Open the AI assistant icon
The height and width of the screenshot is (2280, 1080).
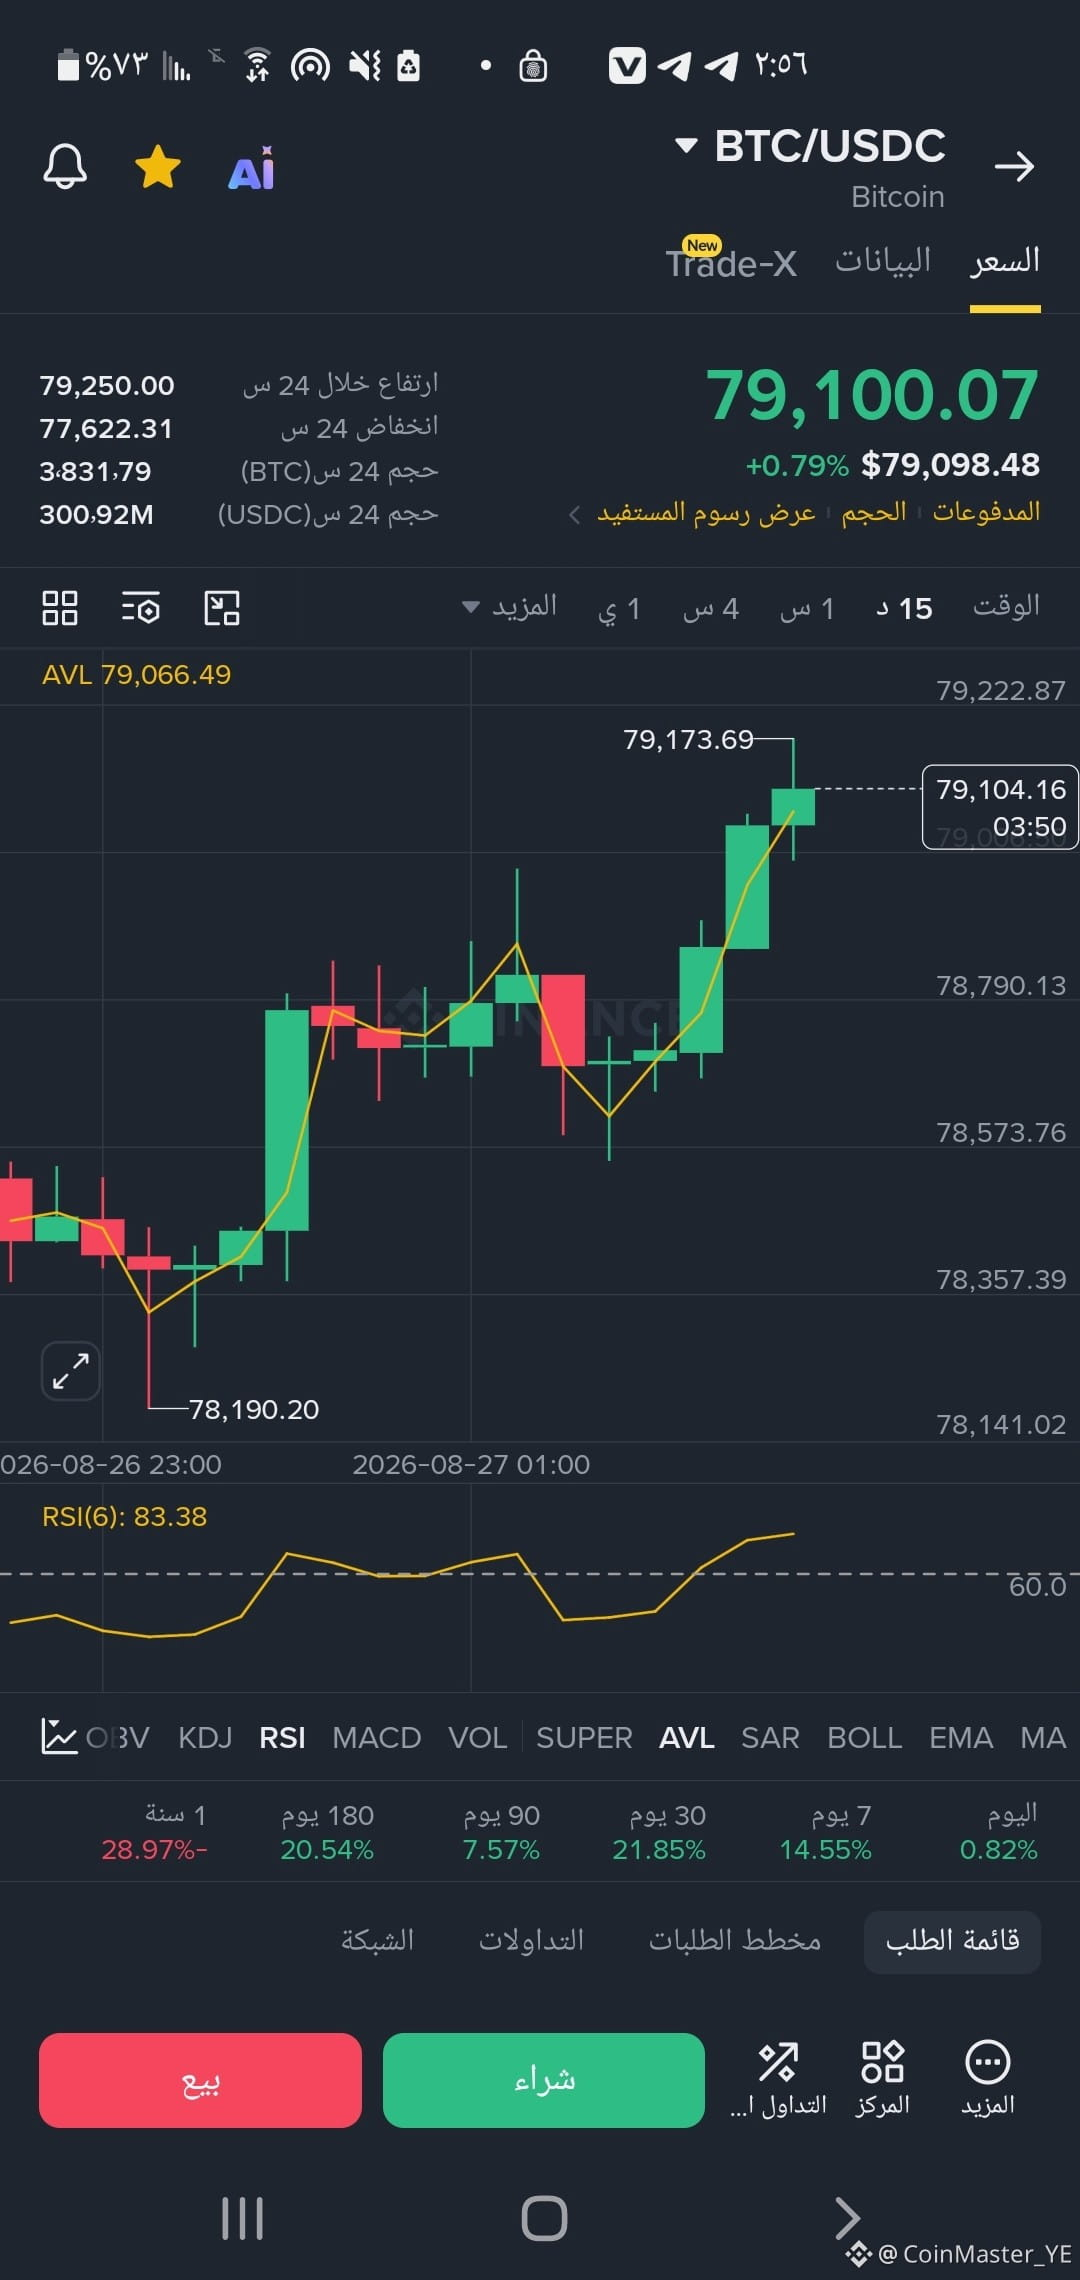pyautogui.click(x=251, y=168)
